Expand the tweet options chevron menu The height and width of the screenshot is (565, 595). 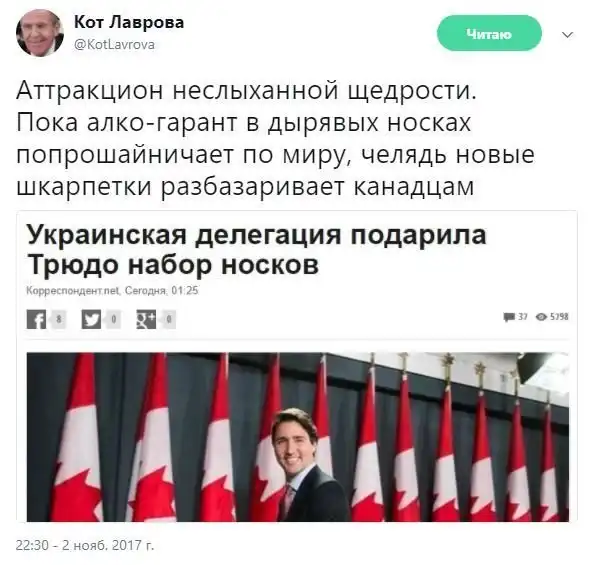(567, 35)
